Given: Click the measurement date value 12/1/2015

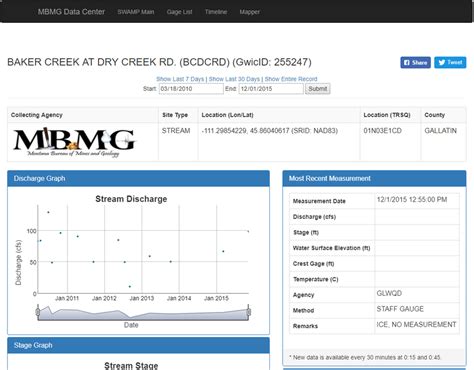Looking at the screenshot, I should (412, 200).
